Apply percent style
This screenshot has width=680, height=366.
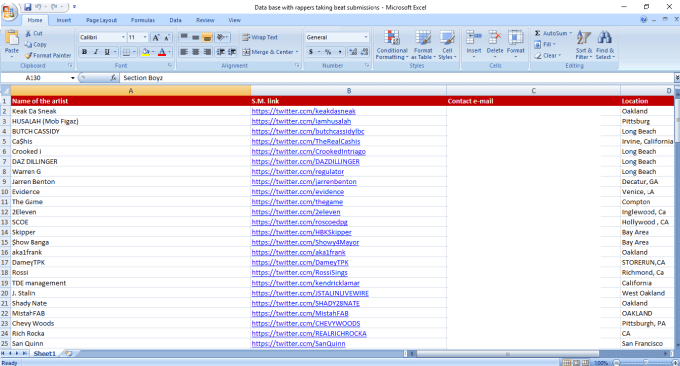pos(328,52)
